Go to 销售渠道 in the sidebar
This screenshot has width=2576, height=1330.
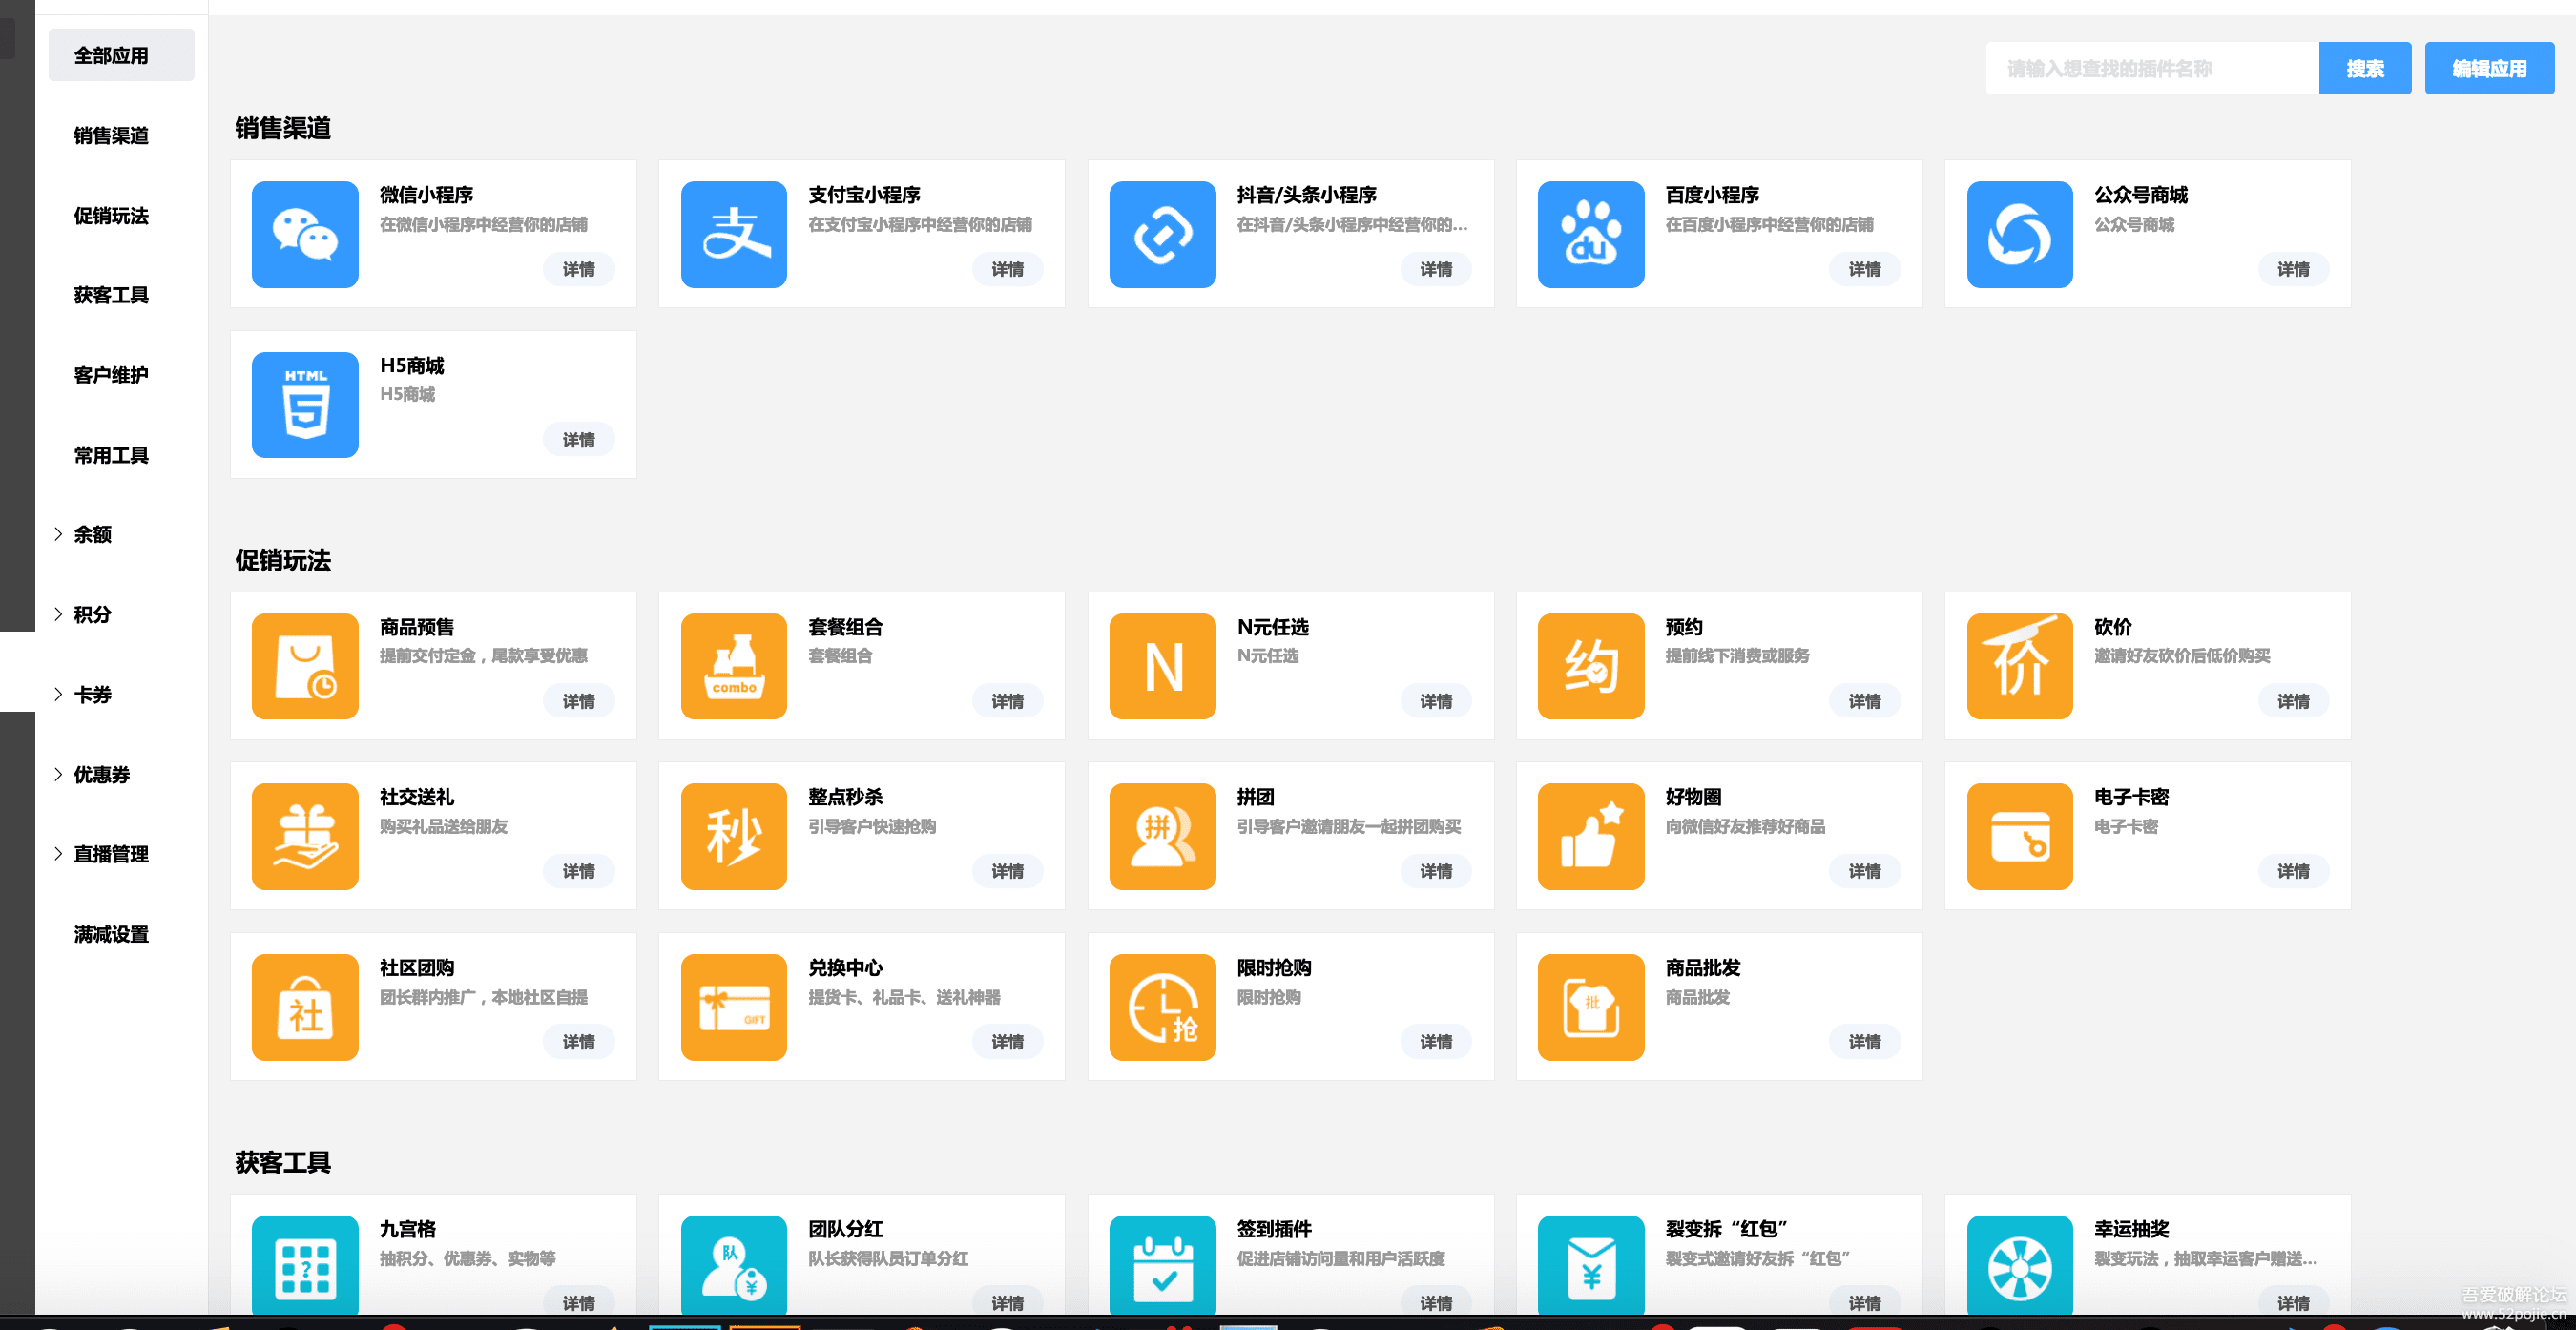111,135
